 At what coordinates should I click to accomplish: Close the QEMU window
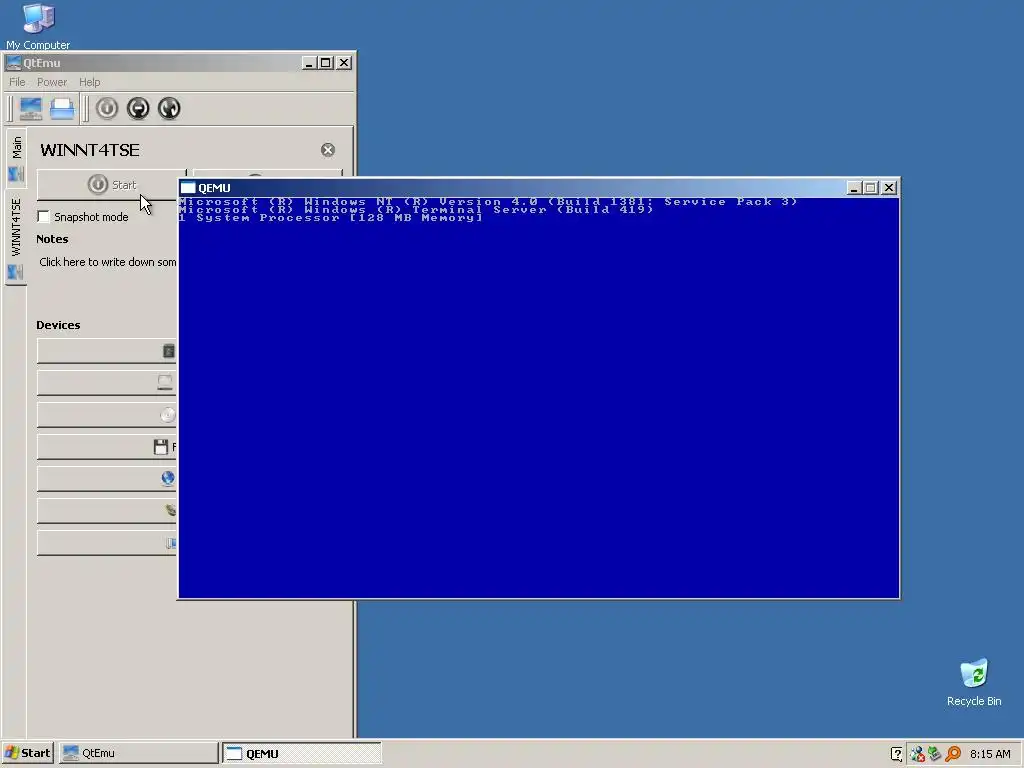coord(889,188)
